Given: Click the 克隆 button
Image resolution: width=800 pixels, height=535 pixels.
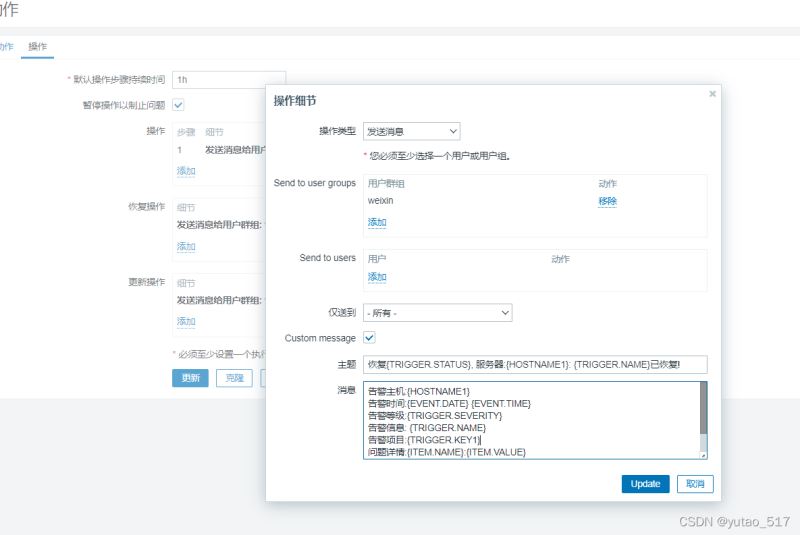Looking at the screenshot, I should click(234, 378).
